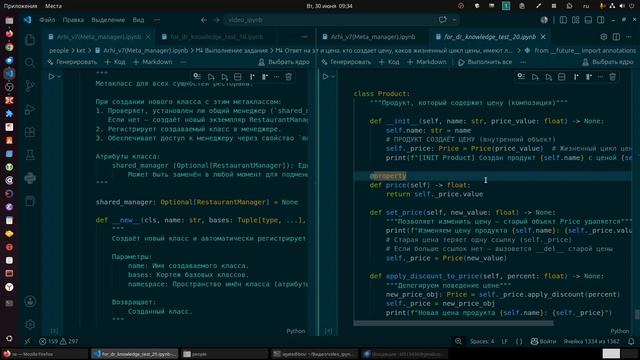
Task: Split the right notebook cell
Action: coord(562,77)
